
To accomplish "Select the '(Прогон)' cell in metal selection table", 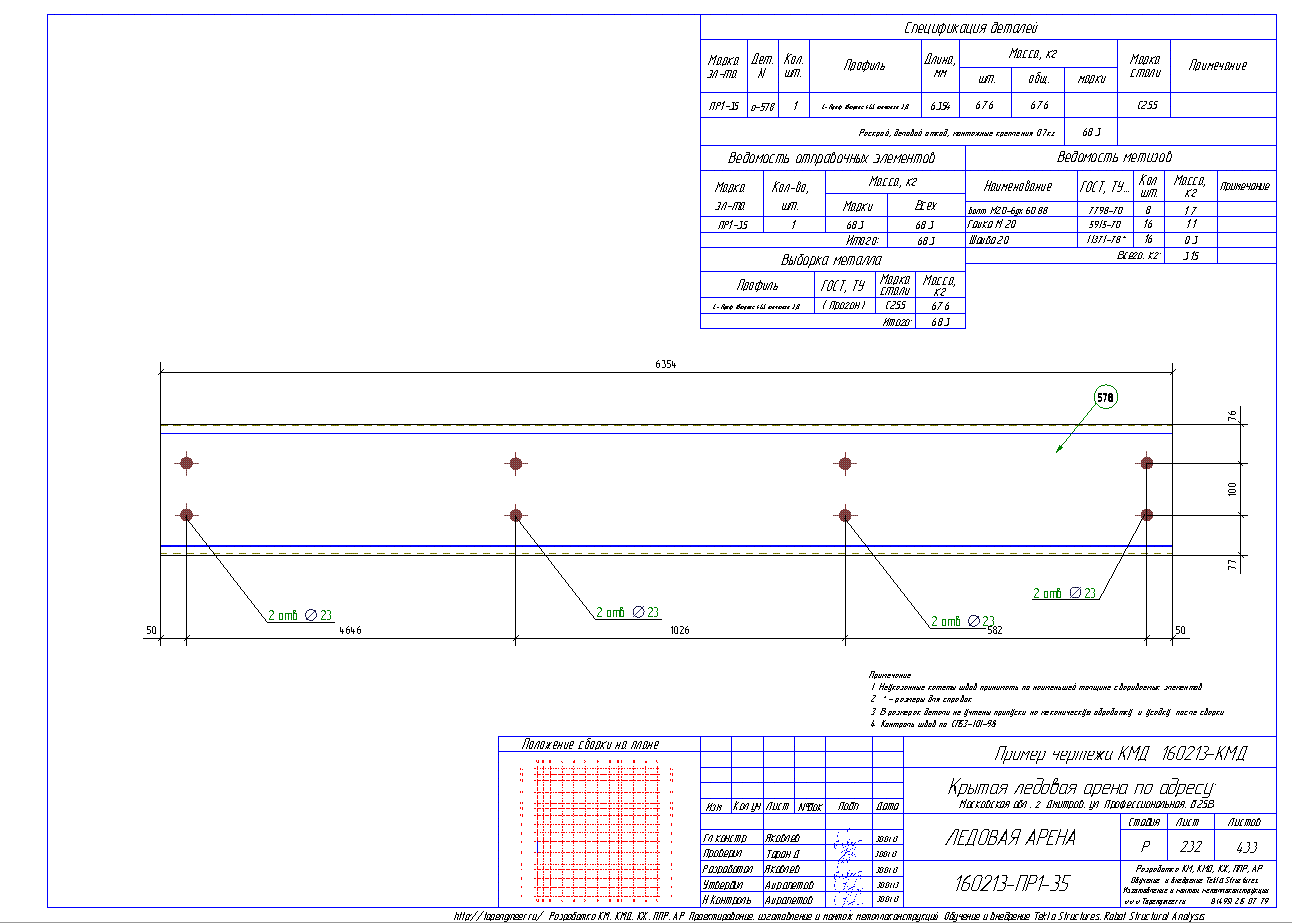I will [844, 306].
